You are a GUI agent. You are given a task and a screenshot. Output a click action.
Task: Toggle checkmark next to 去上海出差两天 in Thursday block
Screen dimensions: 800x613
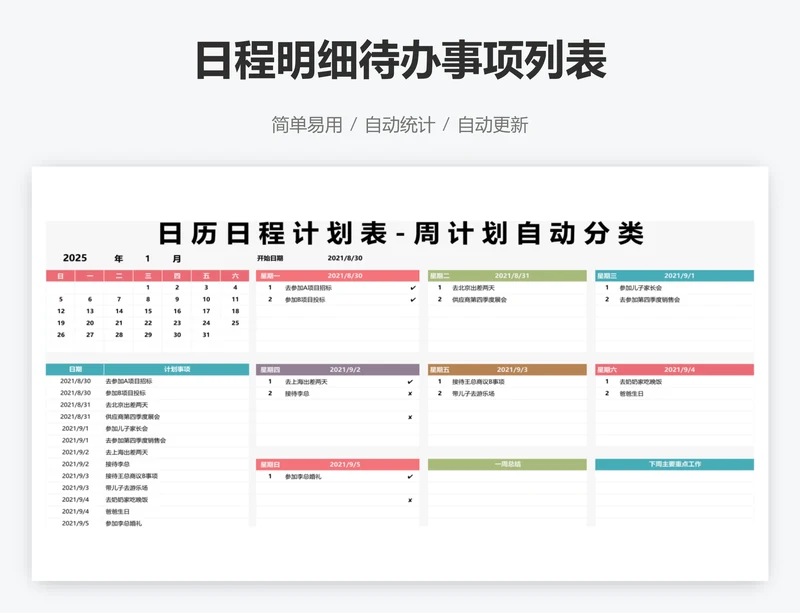[x=410, y=382]
